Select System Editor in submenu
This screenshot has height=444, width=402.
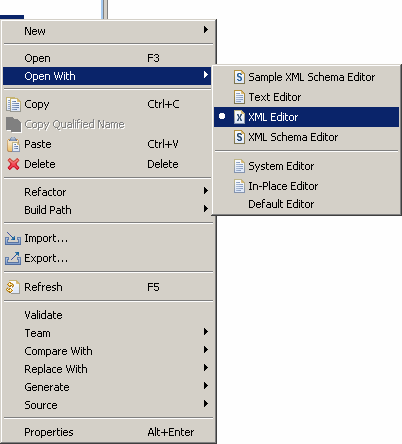click(x=306, y=166)
